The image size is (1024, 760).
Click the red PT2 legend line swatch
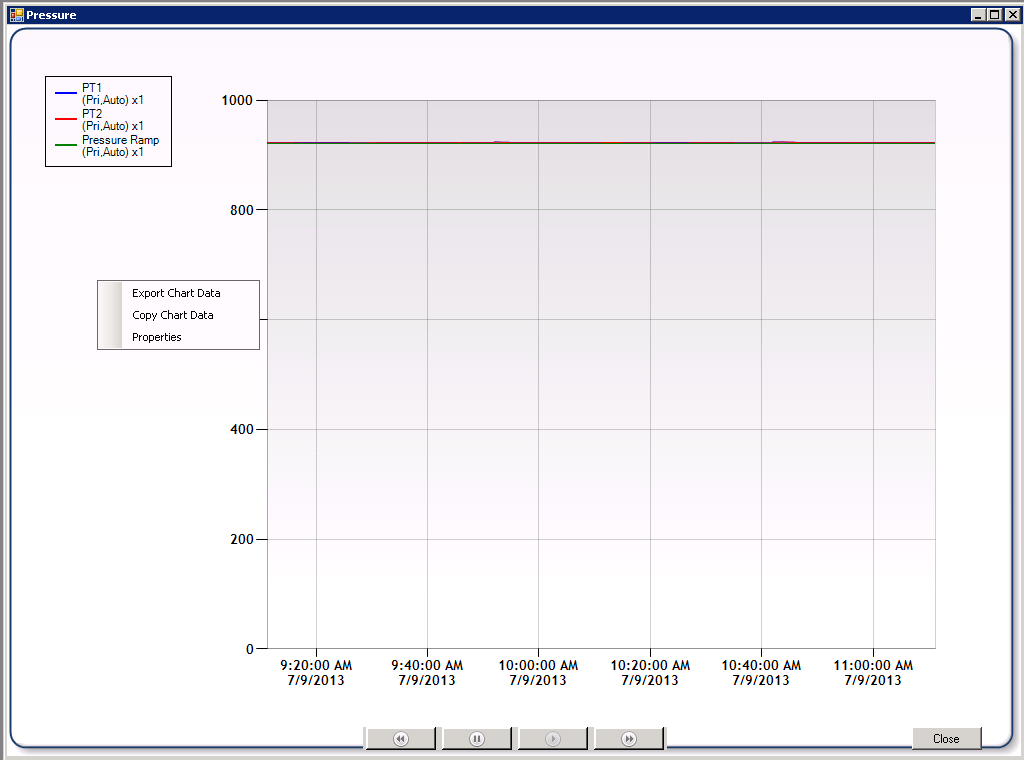66,119
